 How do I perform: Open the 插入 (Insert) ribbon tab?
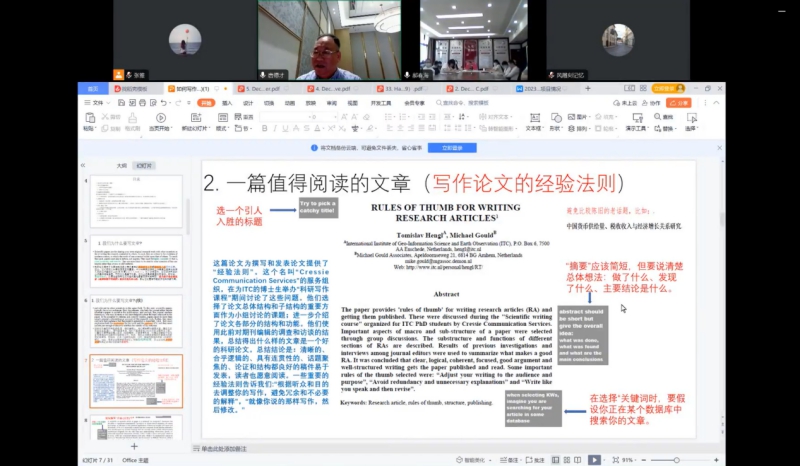pos(227,102)
